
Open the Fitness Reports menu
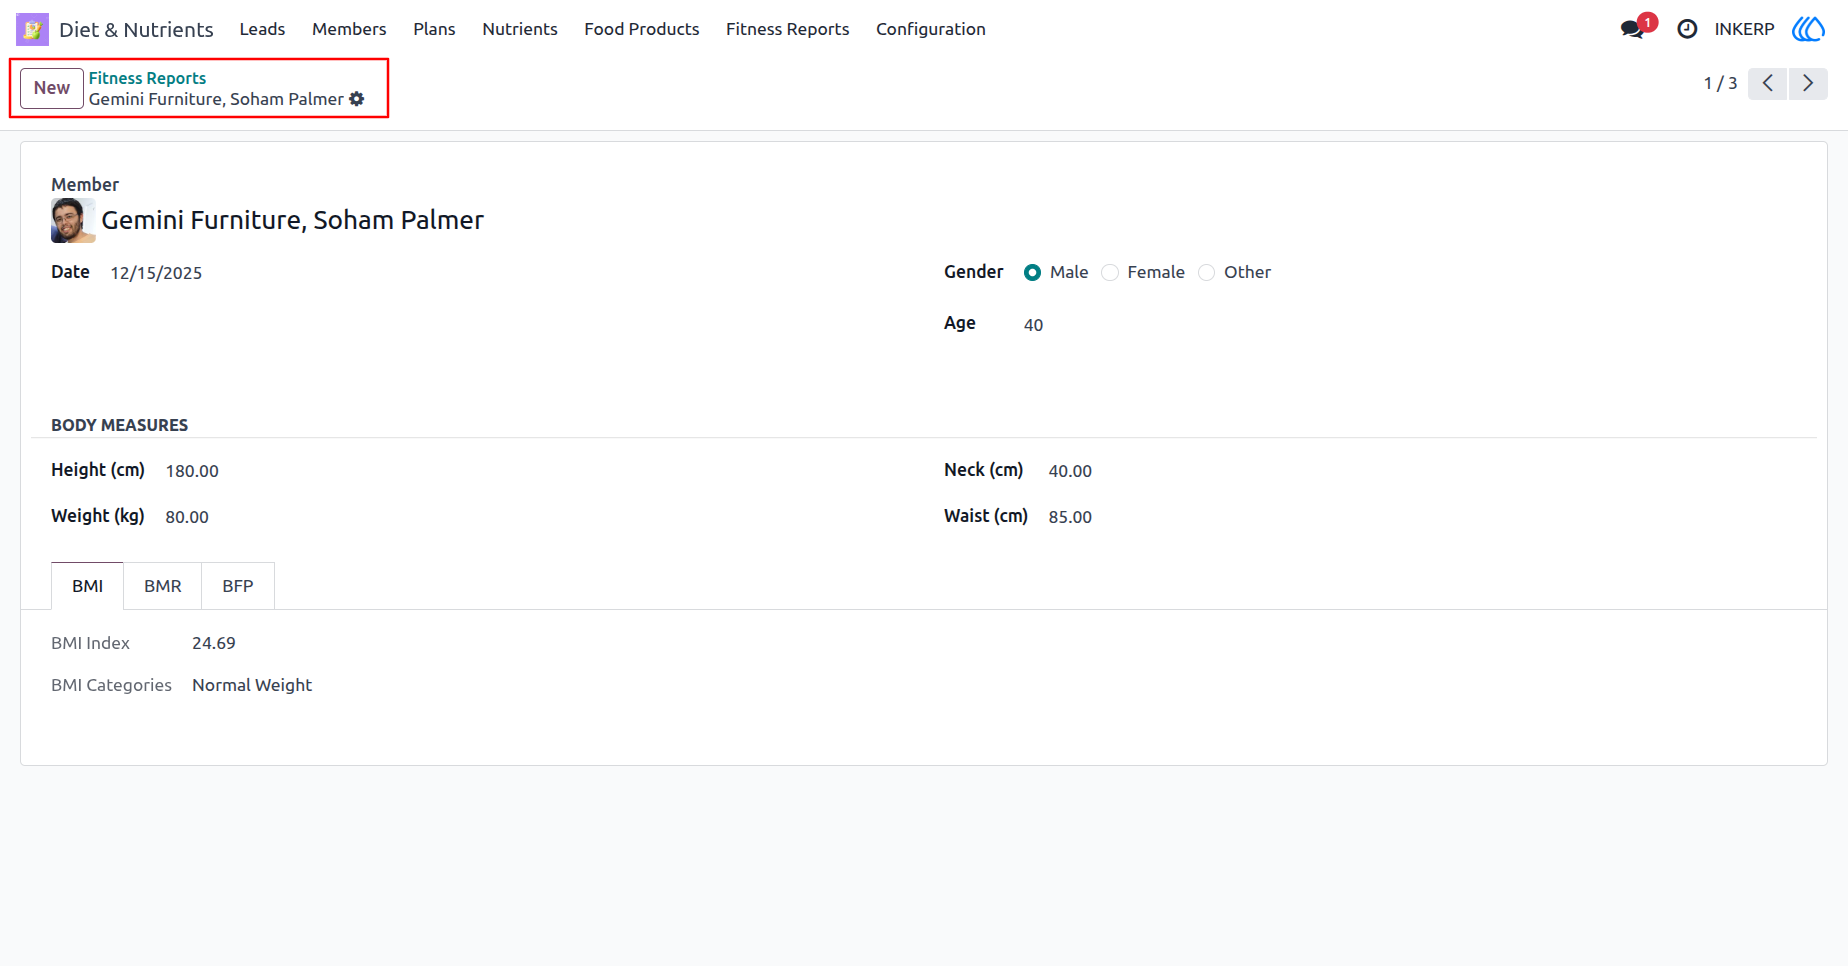coord(788,29)
